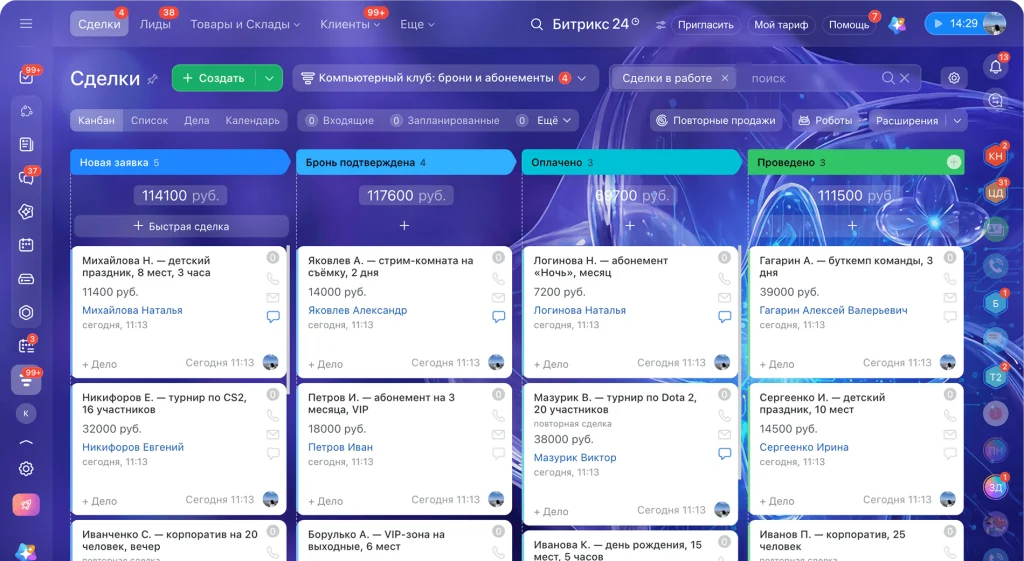Open the Михайлова Наталья contact link

tap(132, 310)
